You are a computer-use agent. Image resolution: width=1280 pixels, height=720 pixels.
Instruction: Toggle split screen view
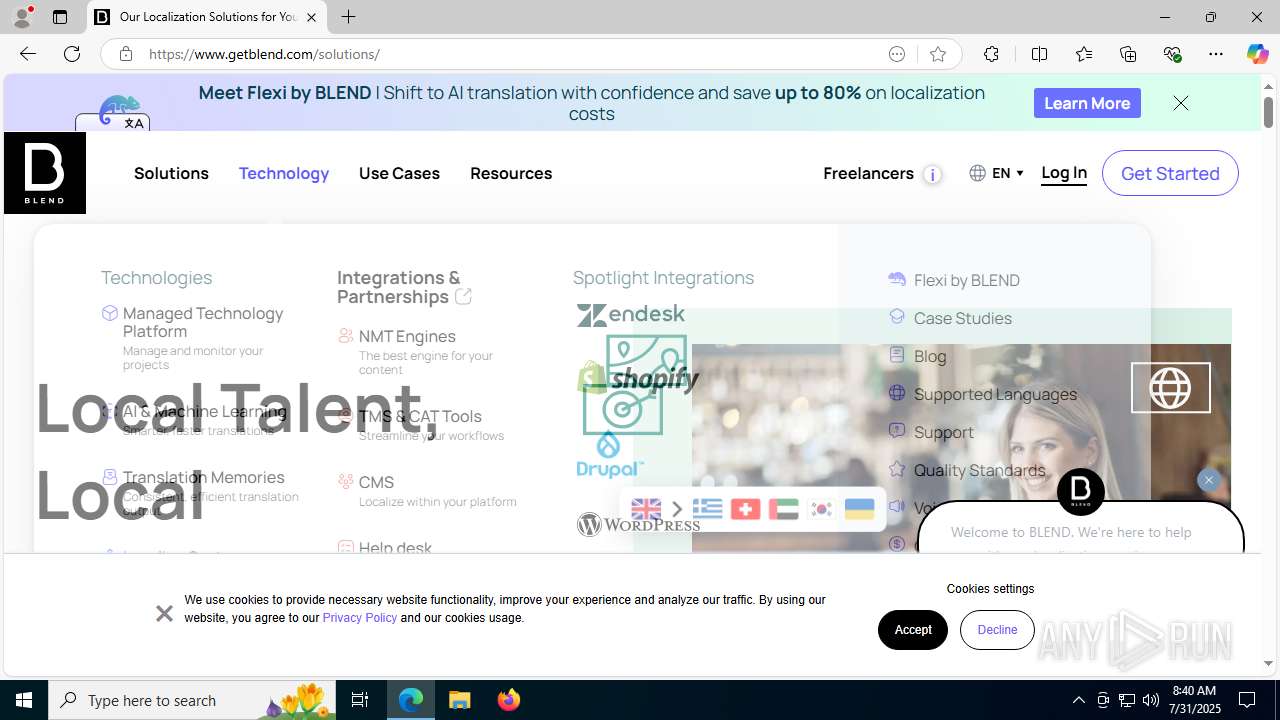(x=1039, y=54)
